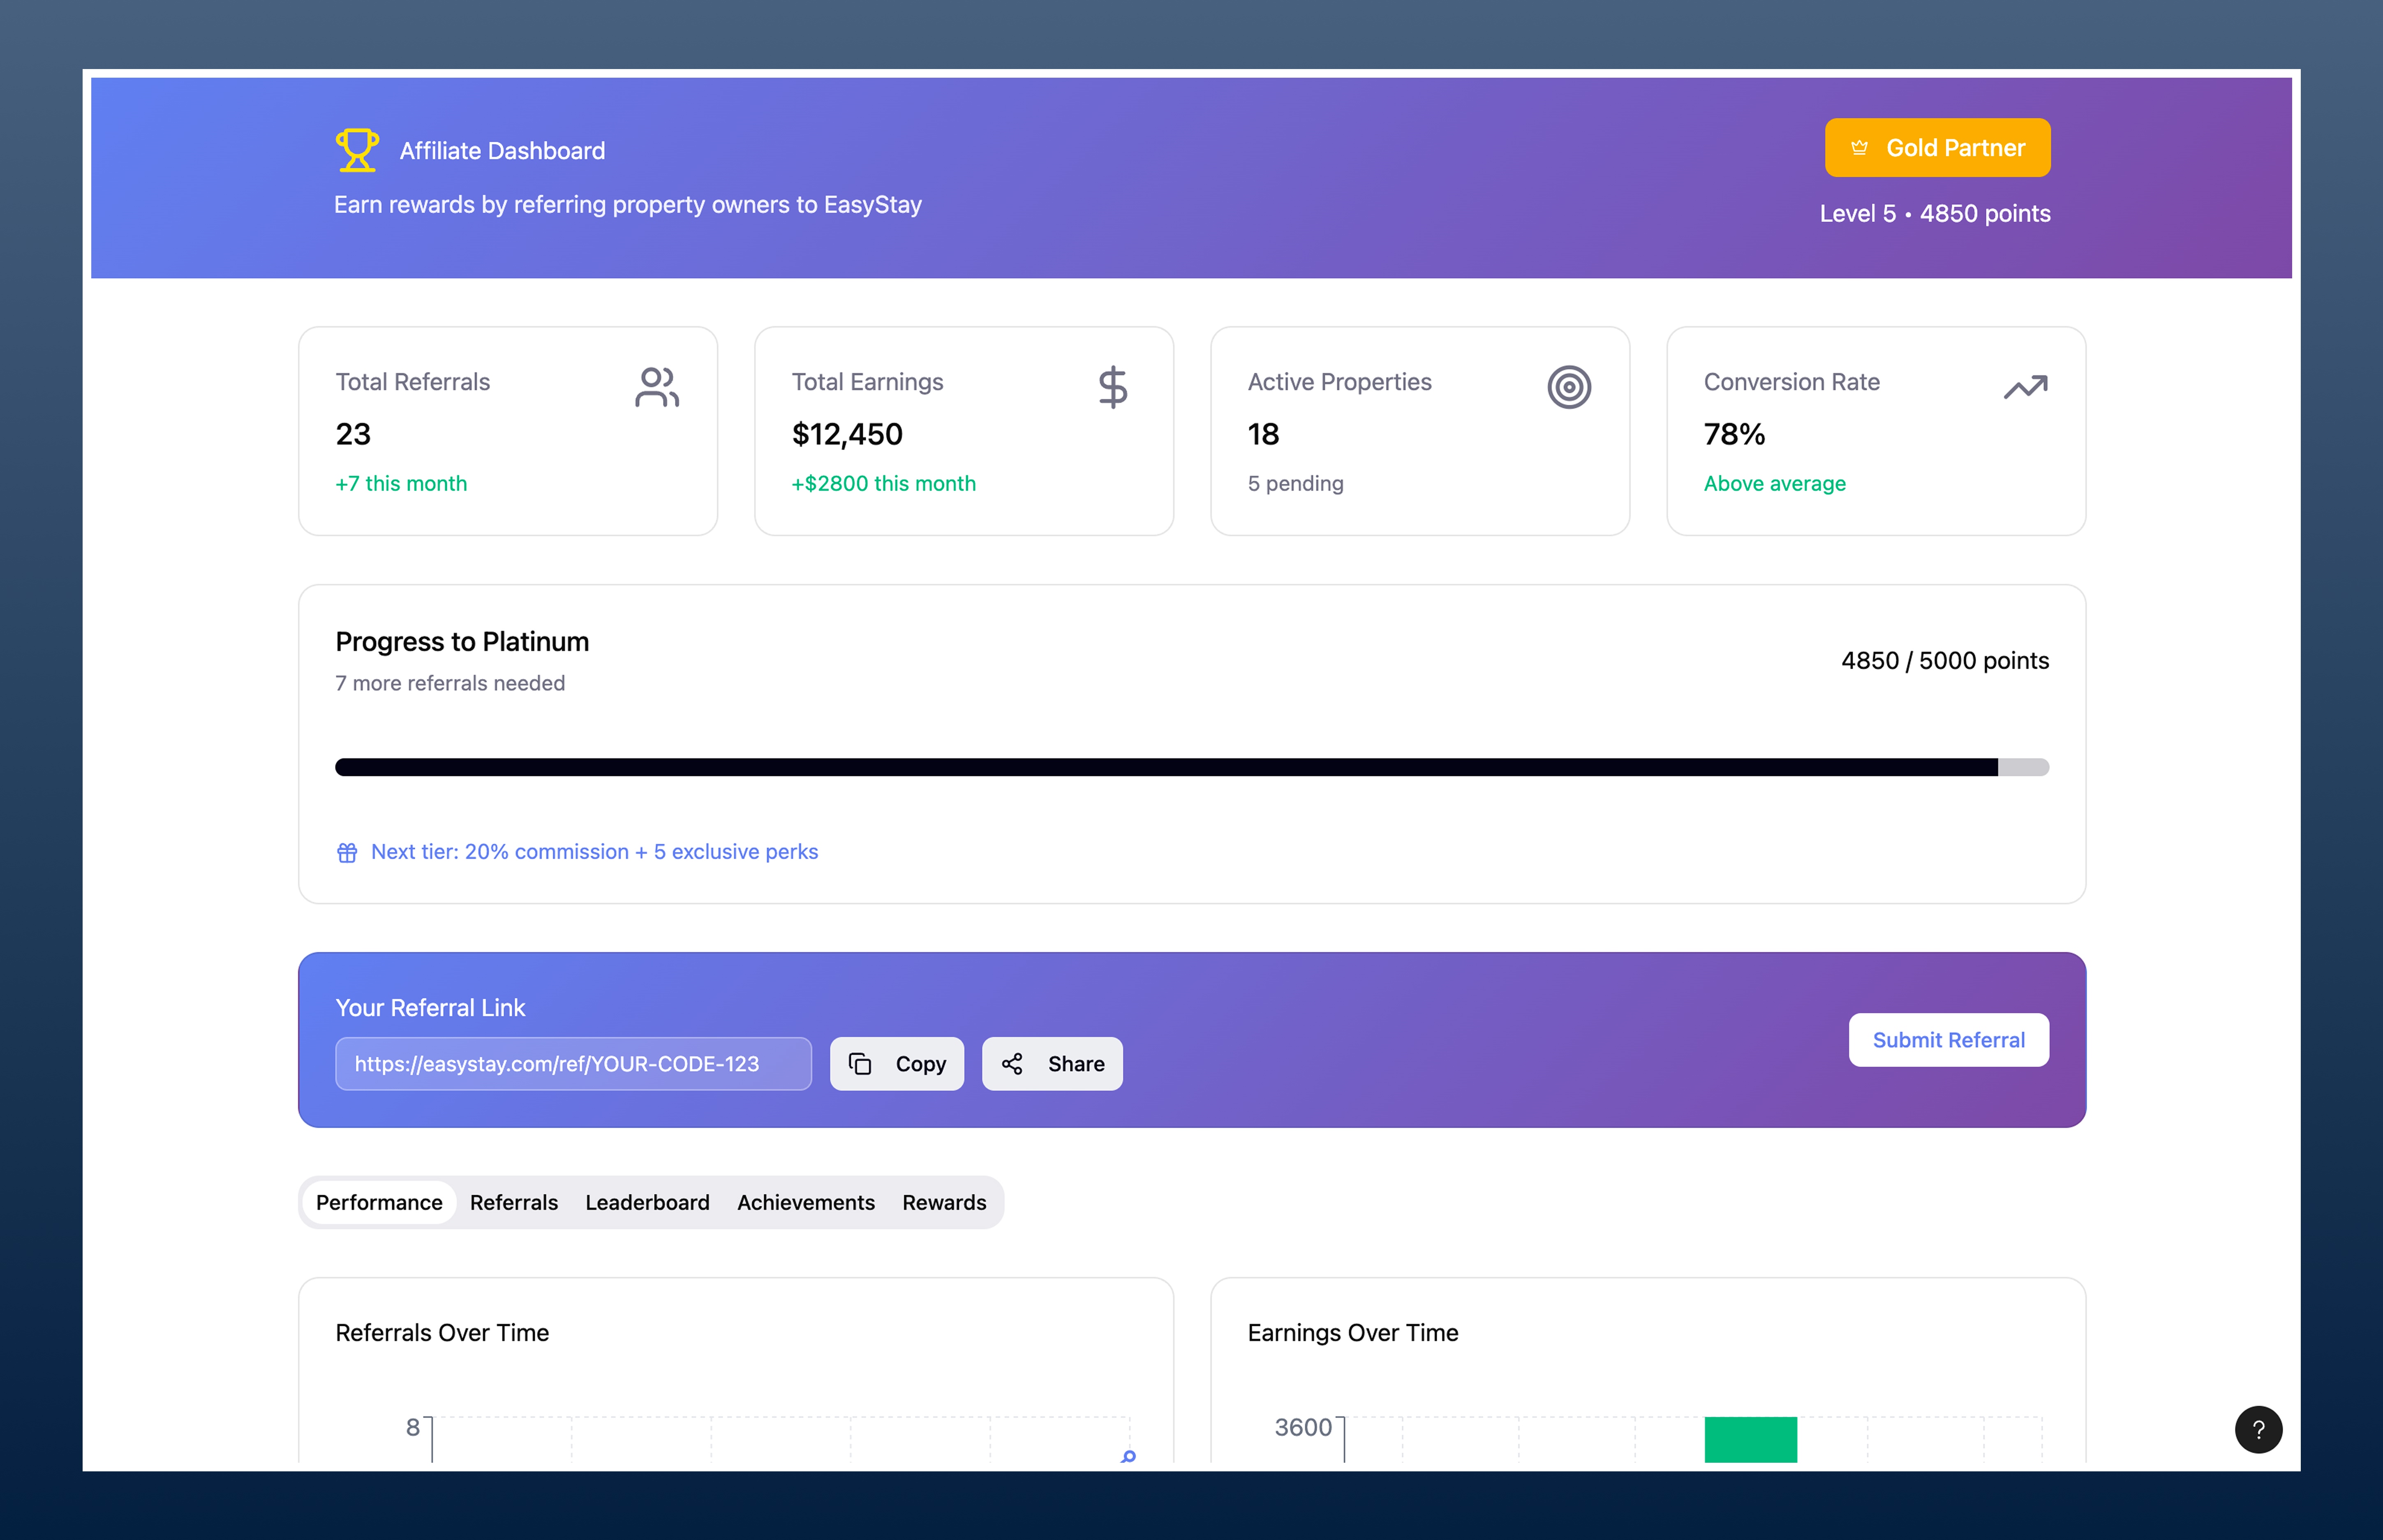Click the people icon on Total Referrals card
Screen dimensions: 2383x1540
click(x=656, y=387)
